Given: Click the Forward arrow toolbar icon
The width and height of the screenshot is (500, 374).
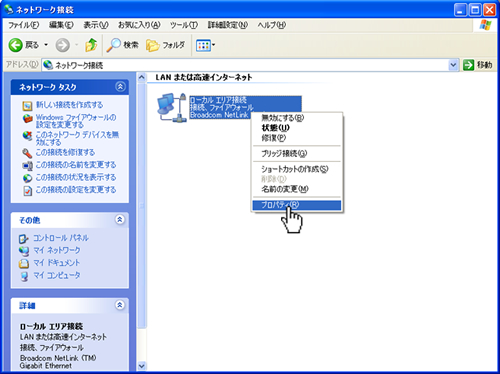Looking at the screenshot, I should click(x=62, y=45).
